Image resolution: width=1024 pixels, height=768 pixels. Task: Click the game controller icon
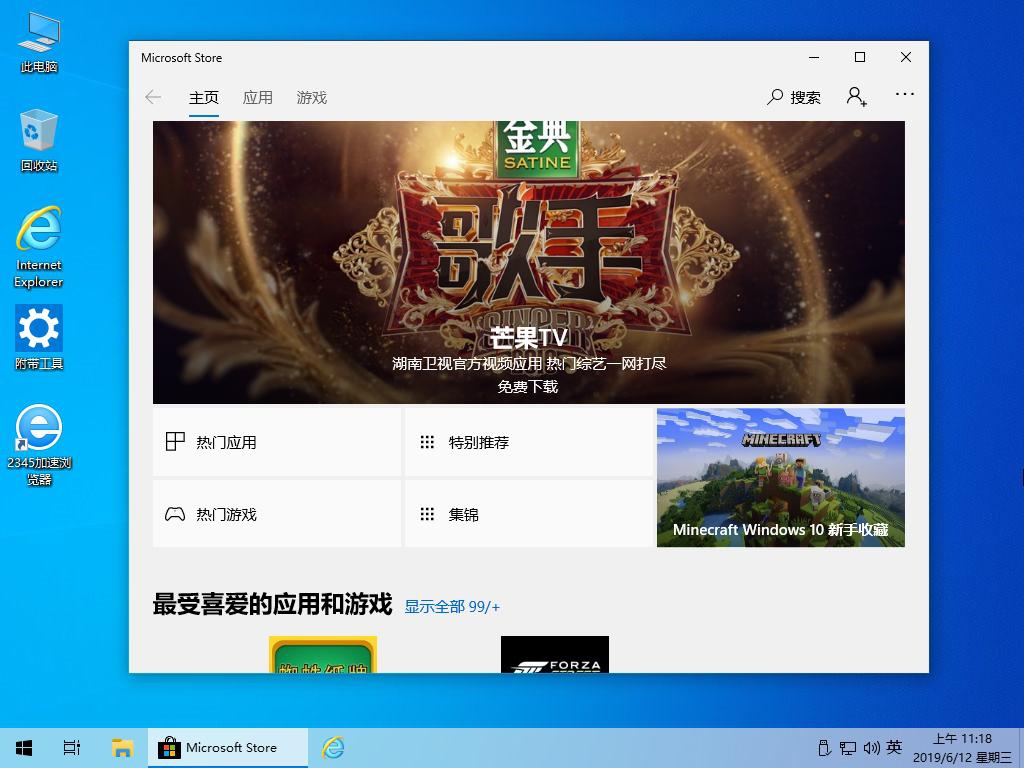(174, 514)
